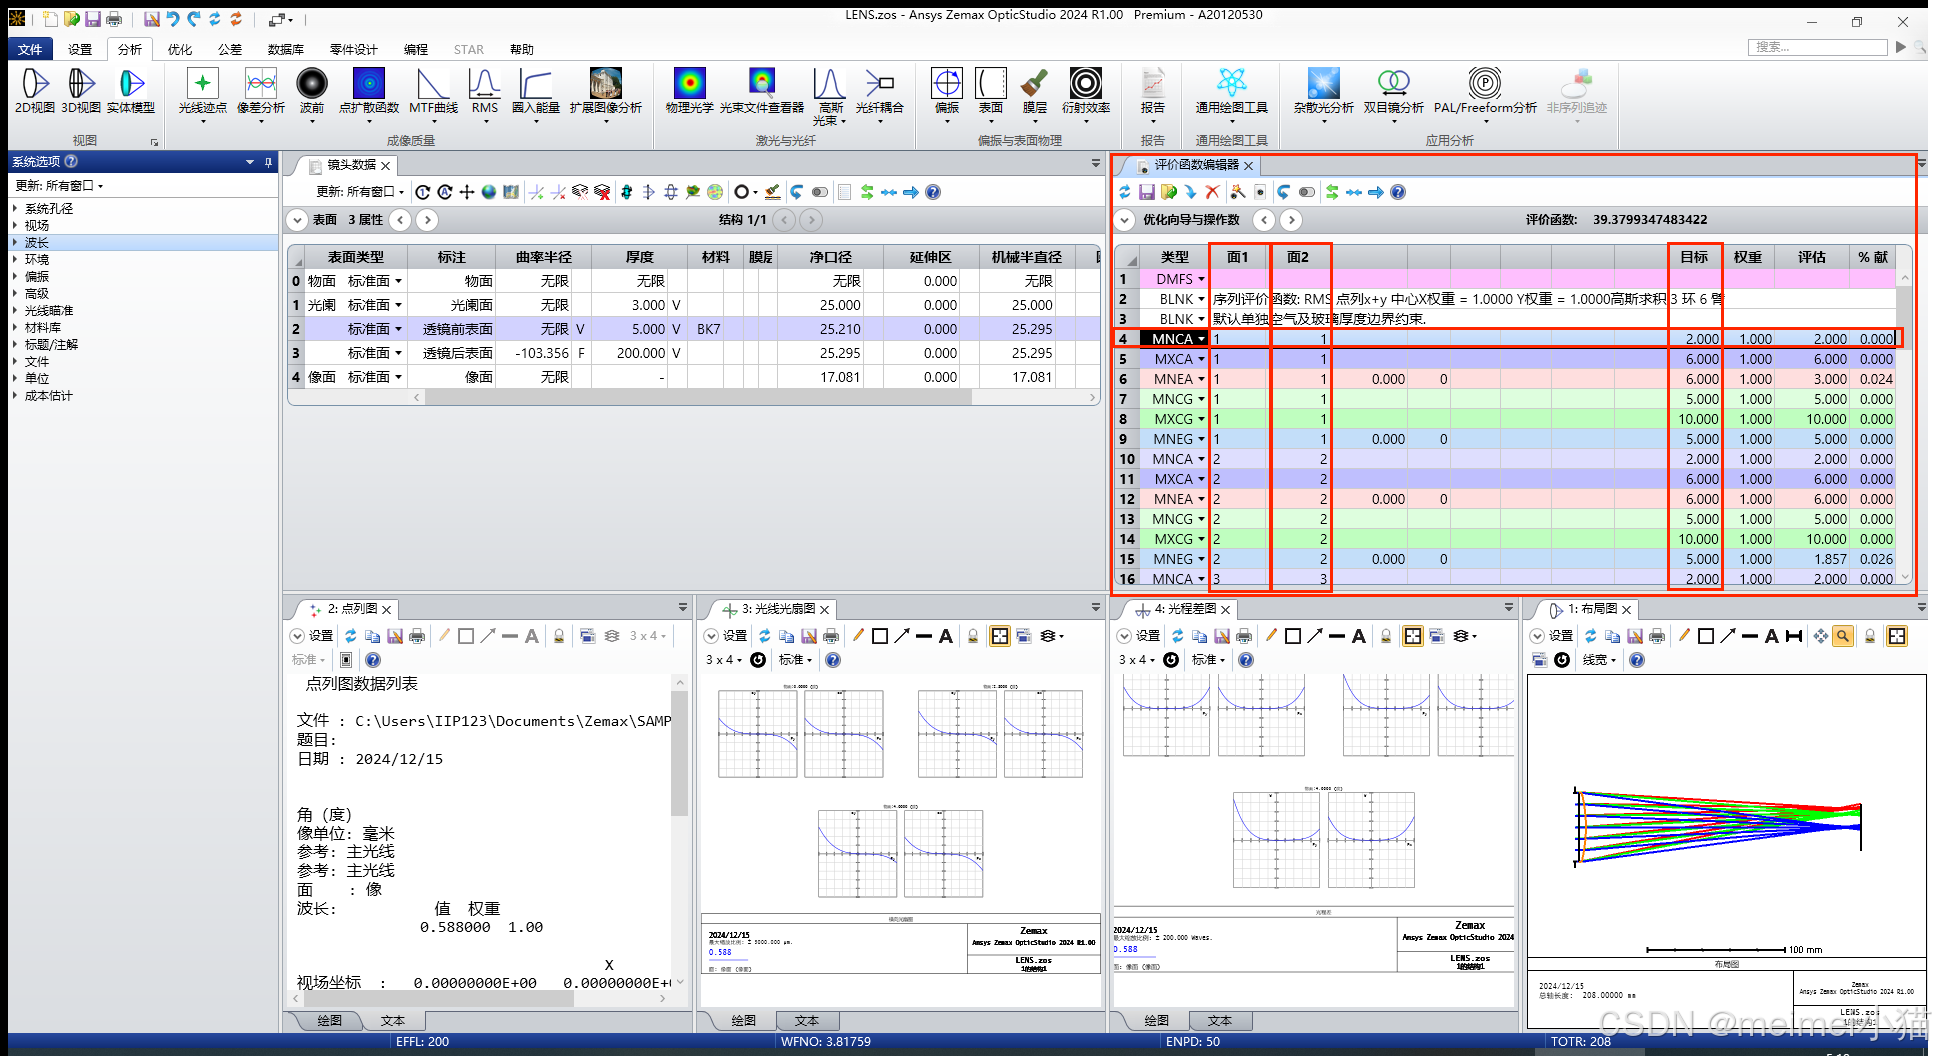The height and width of the screenshot is (1056, 1936).
Task: Switch to the 优化 ribbon tab
Action: tap(180, 49)
